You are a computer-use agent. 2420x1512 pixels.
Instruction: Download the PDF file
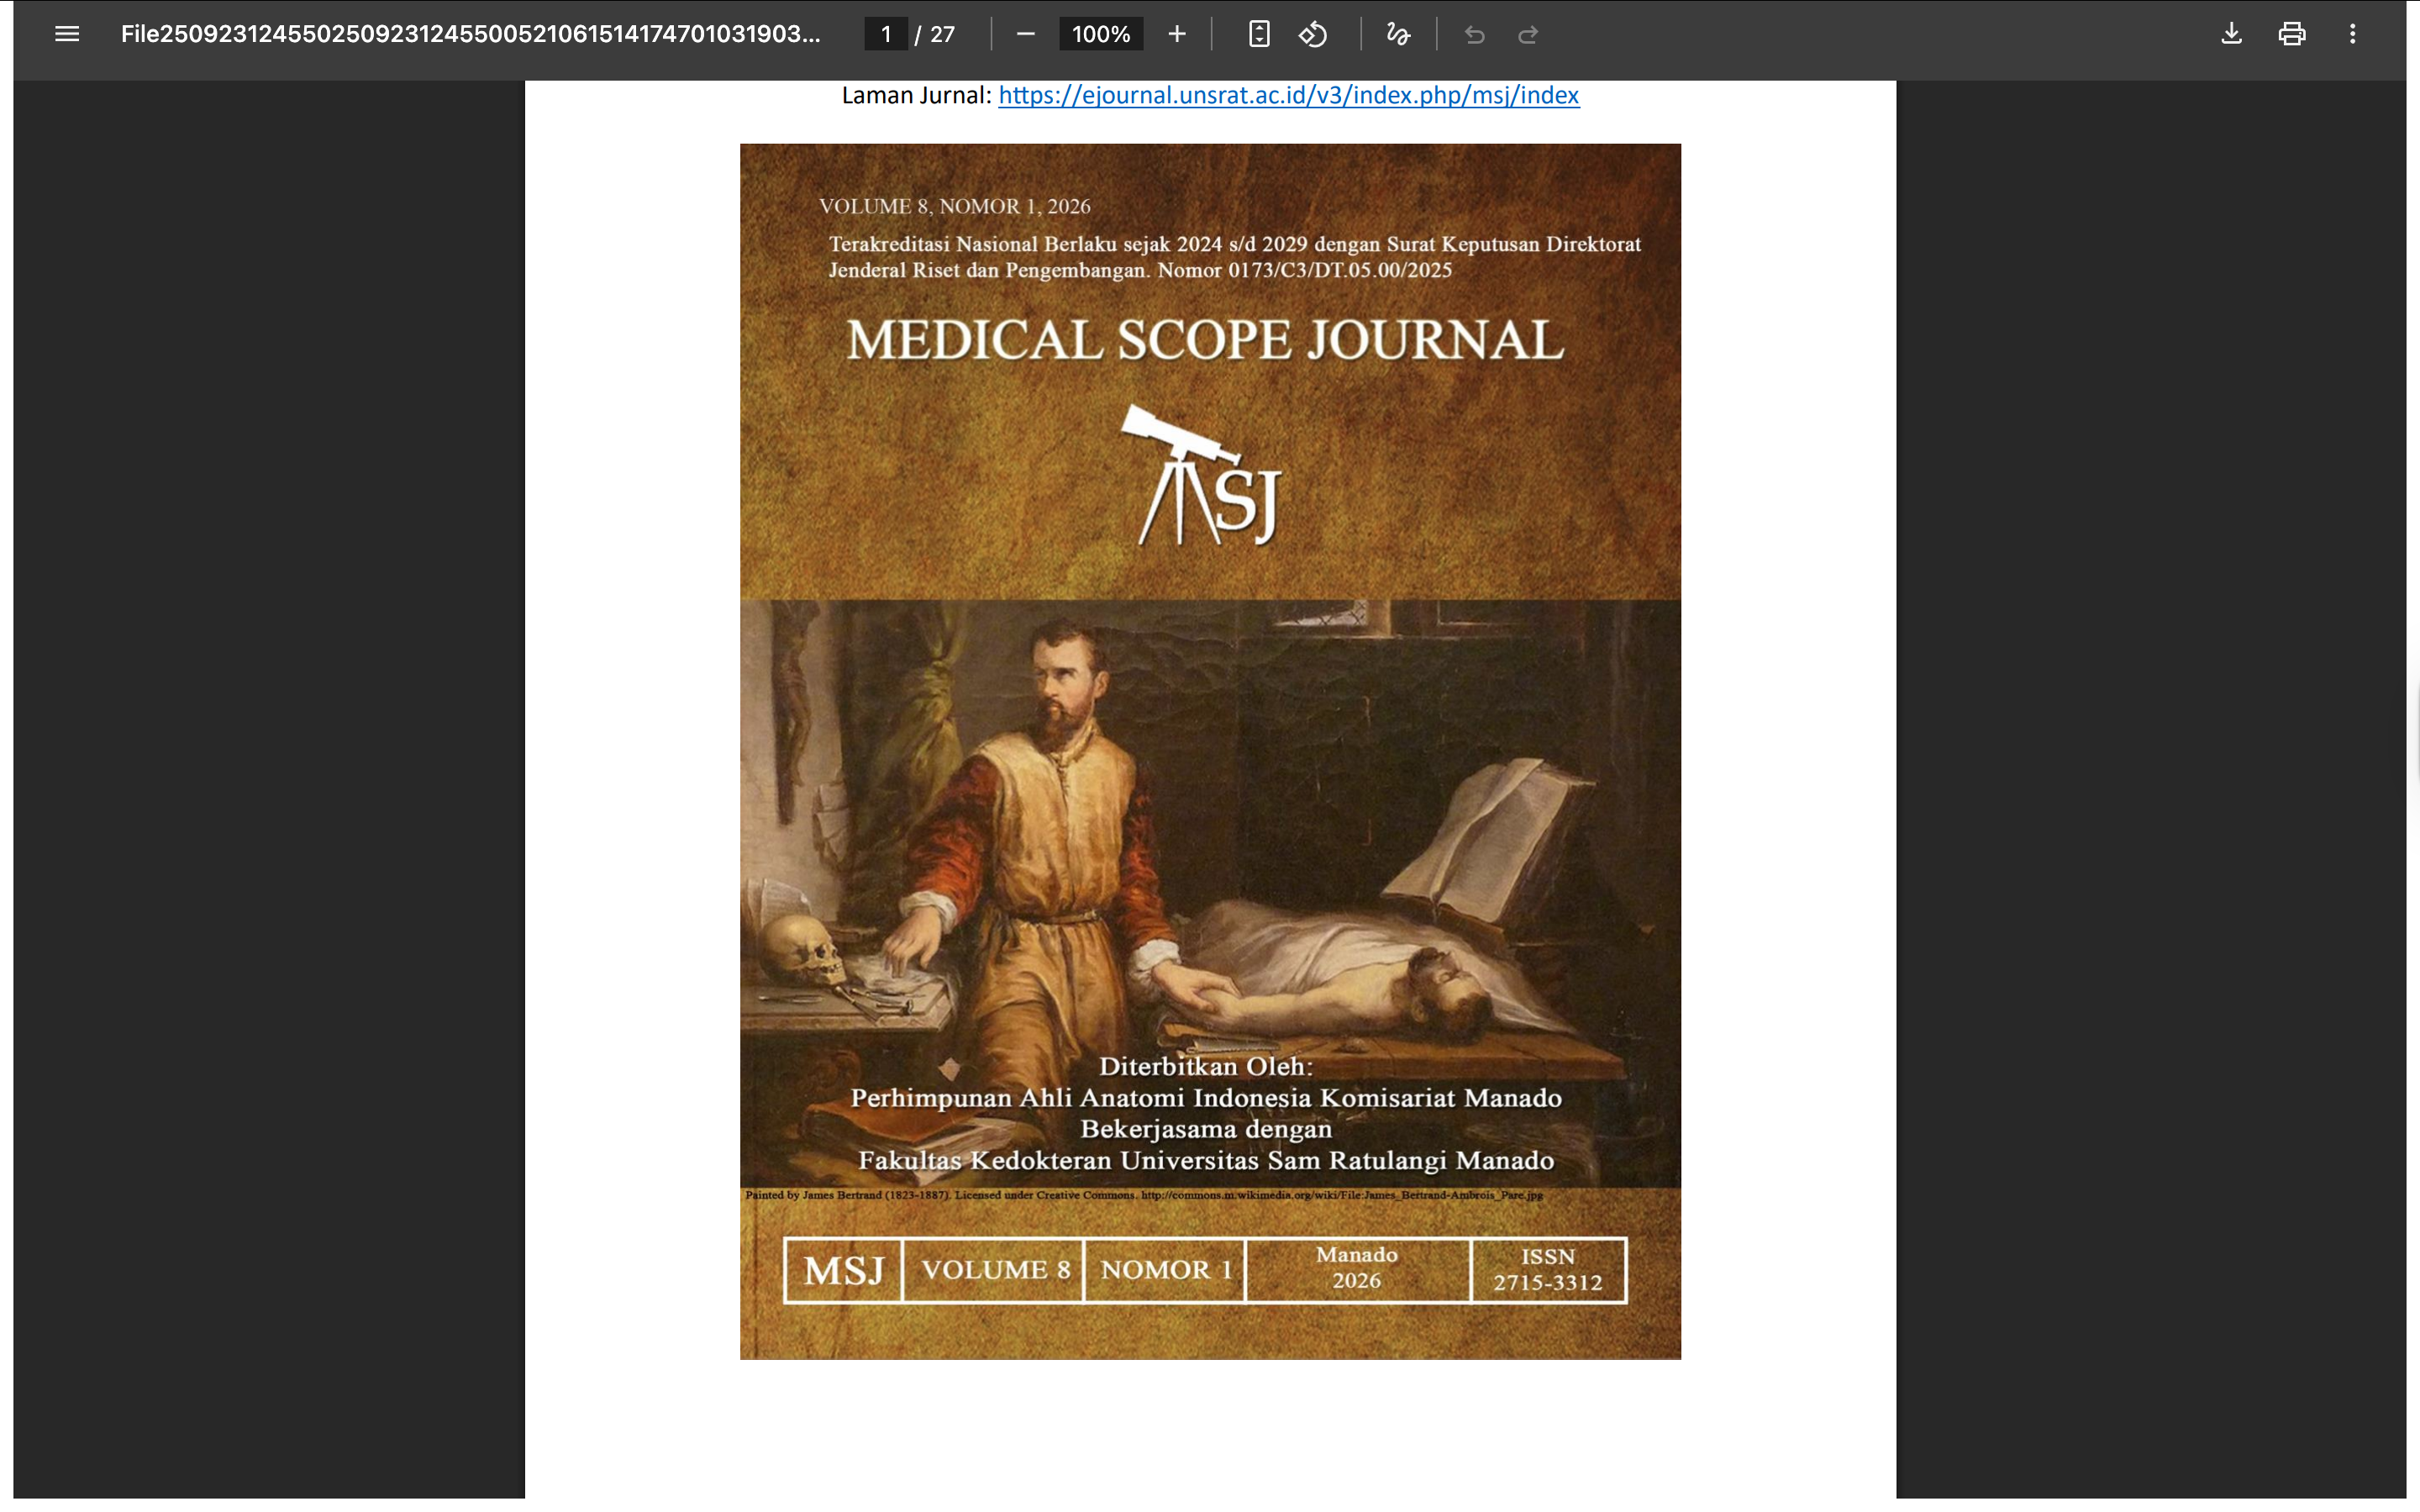(x=2231, y=34)
